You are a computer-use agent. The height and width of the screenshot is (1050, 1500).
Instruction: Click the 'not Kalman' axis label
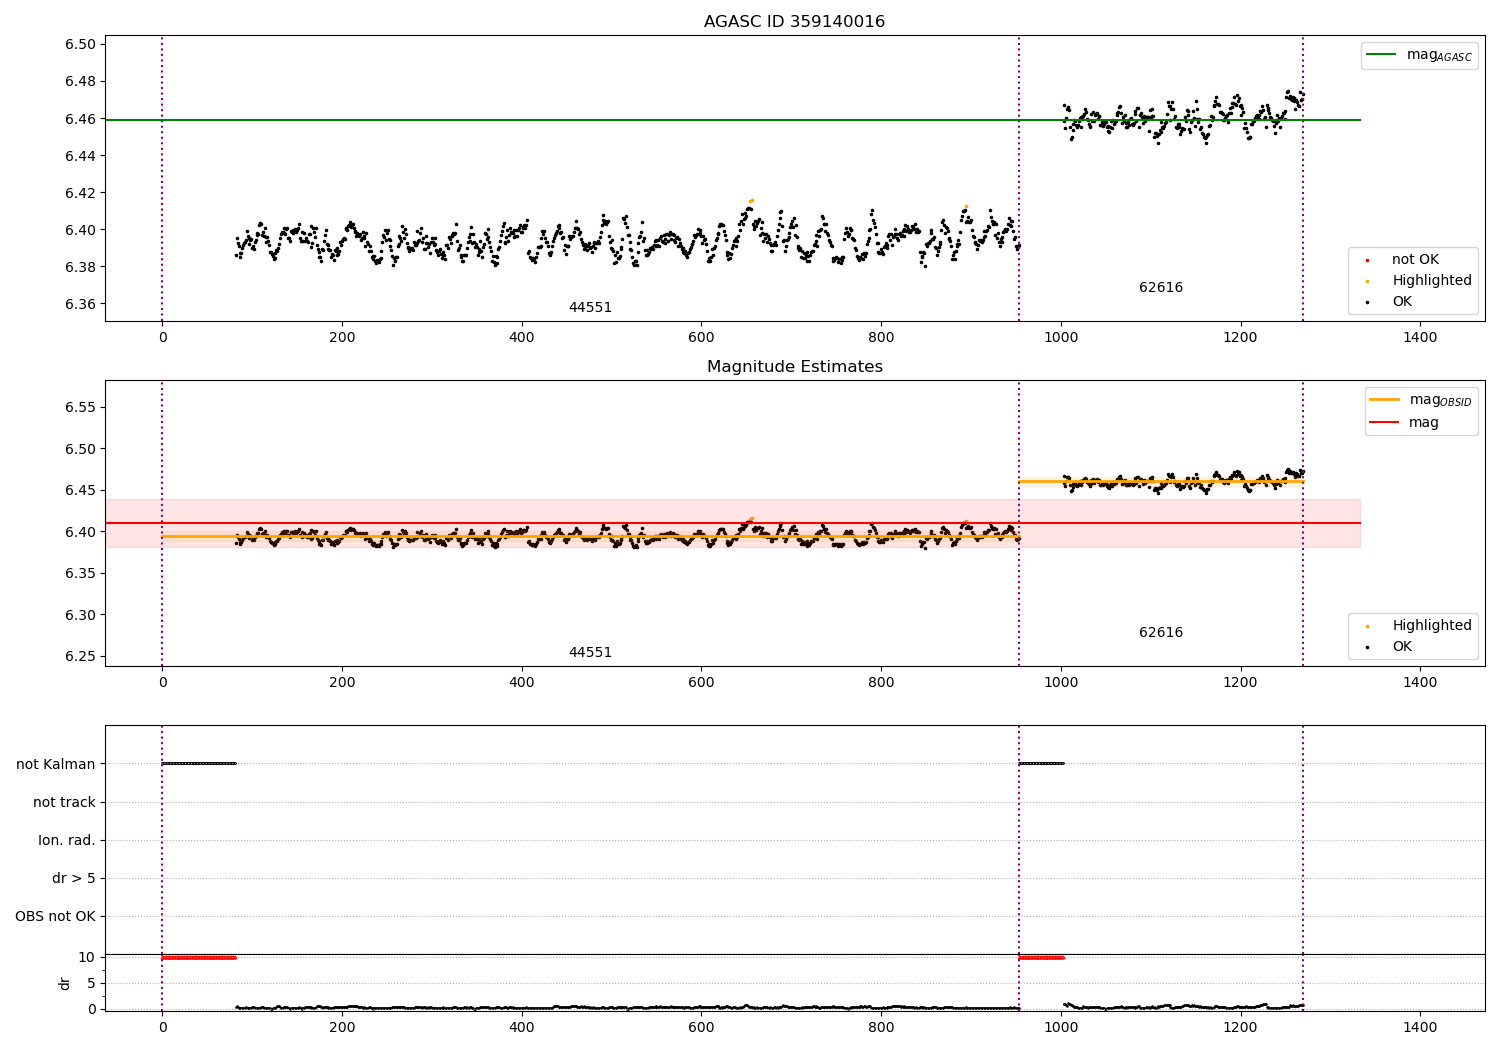[56, 765]
